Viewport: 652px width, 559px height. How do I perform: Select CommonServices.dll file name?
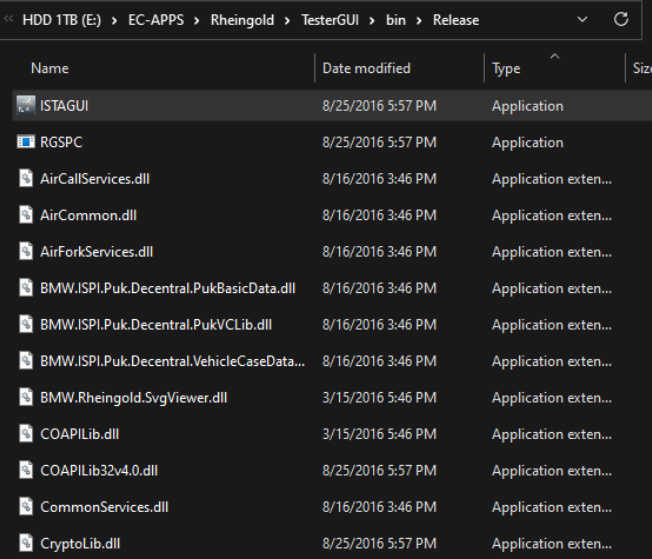tap(104, 507)
